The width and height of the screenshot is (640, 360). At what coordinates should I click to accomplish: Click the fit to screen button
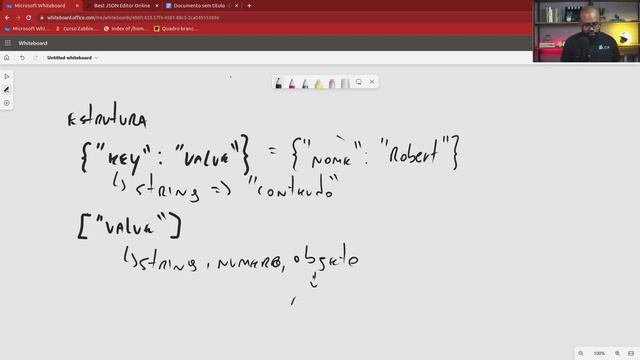coord(631,353)
